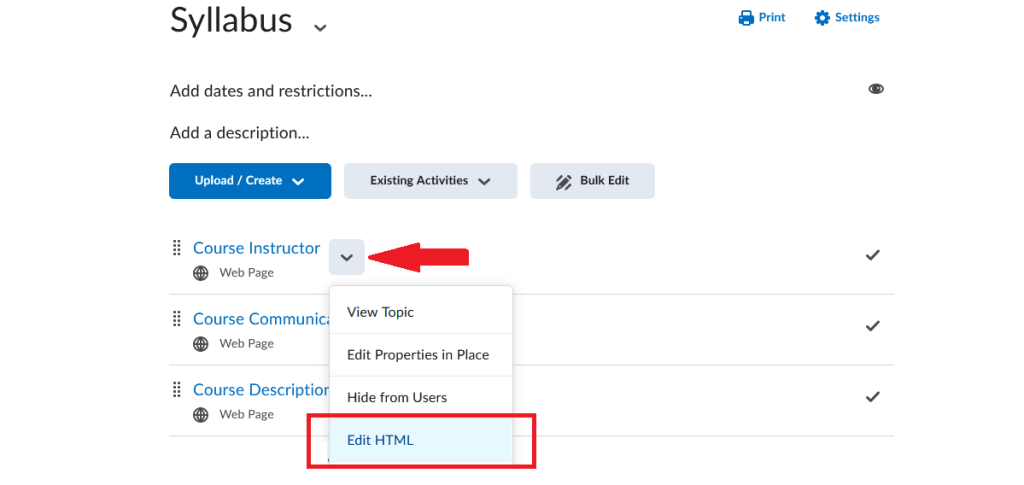Open Settings via the gear icon

tap(822, 18)
